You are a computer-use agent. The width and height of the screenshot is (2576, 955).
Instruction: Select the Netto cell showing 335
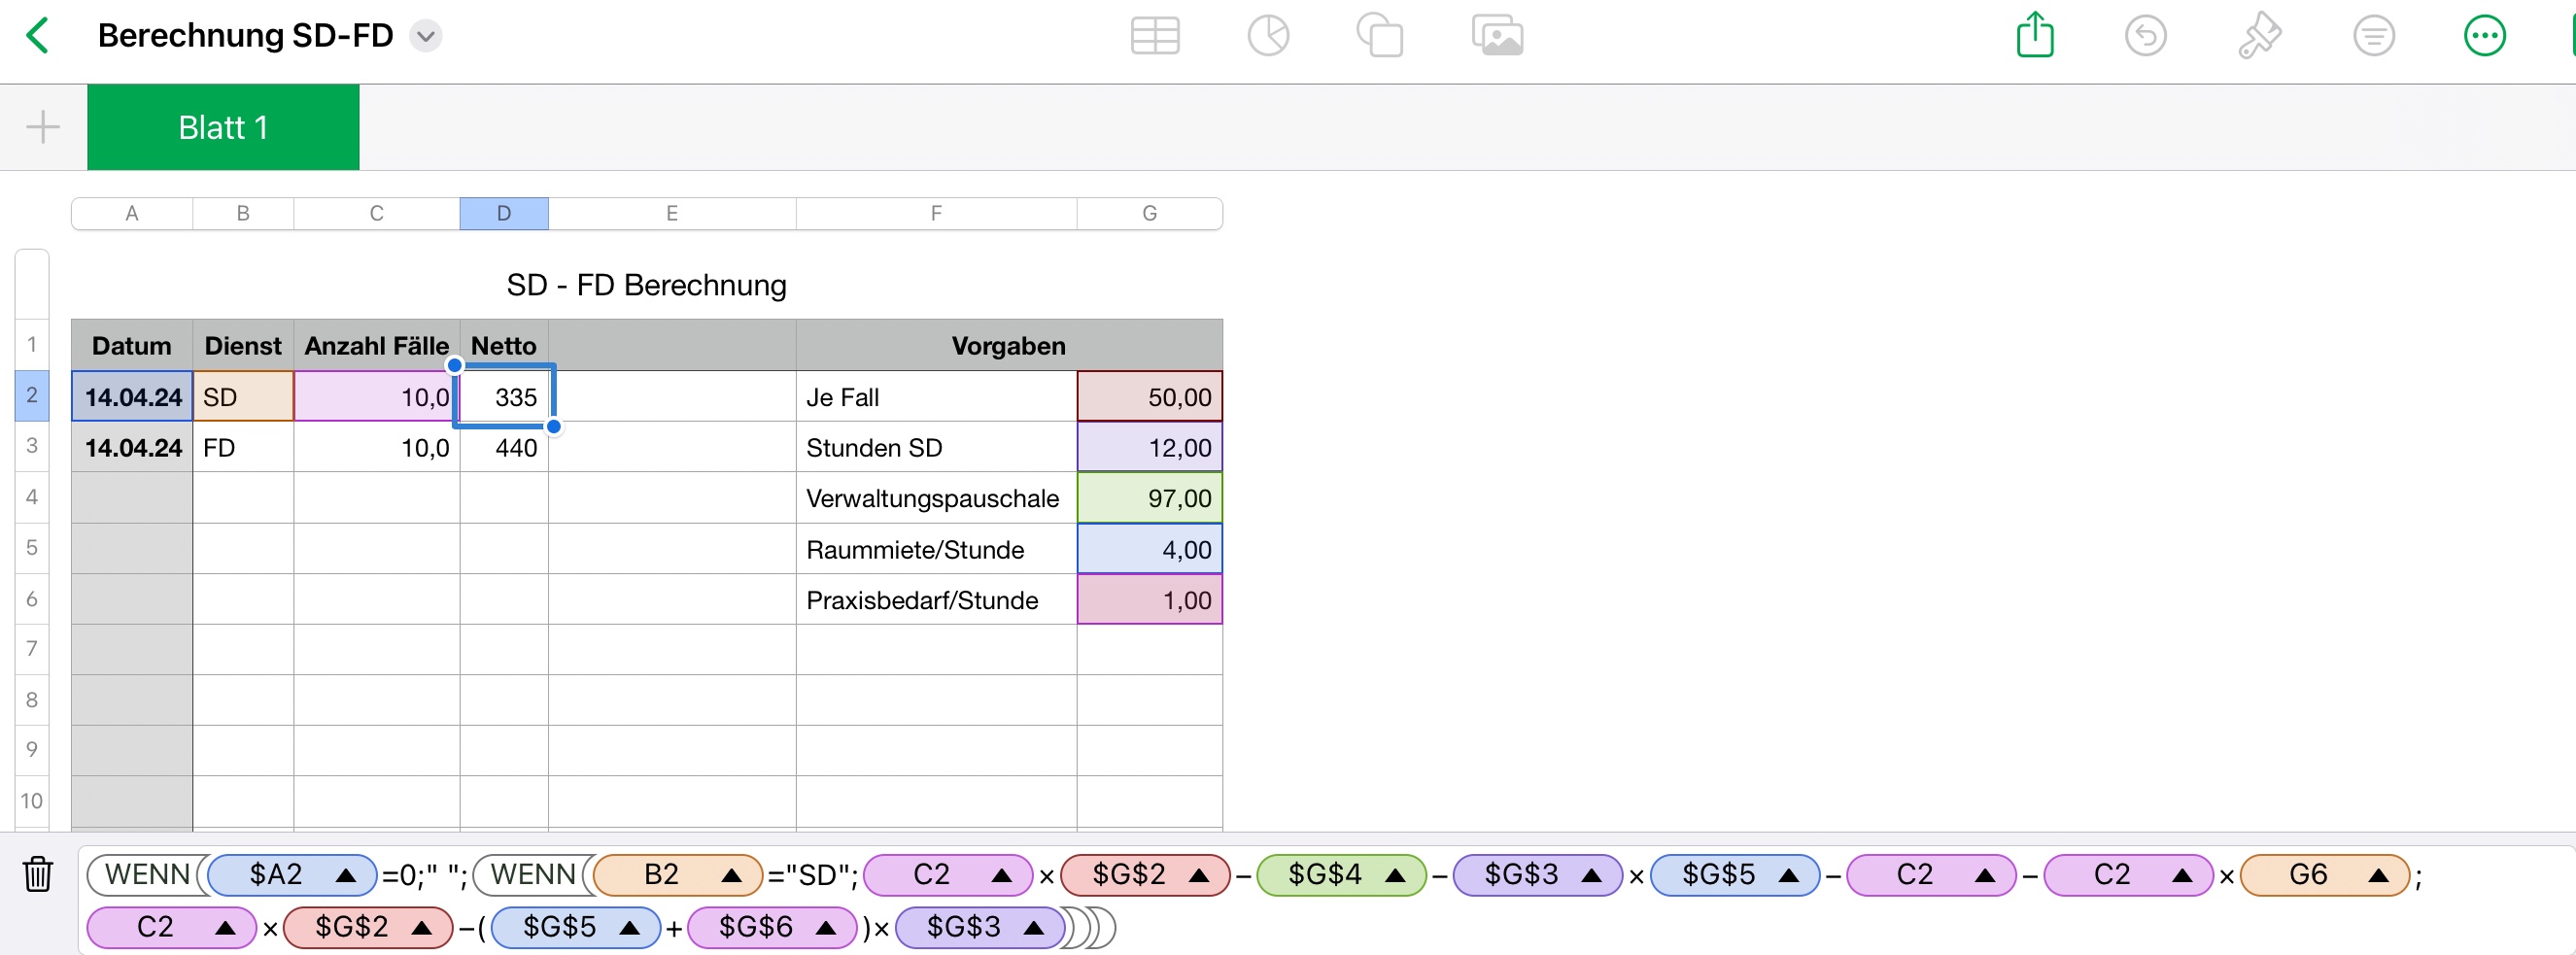tap(504, 397)
